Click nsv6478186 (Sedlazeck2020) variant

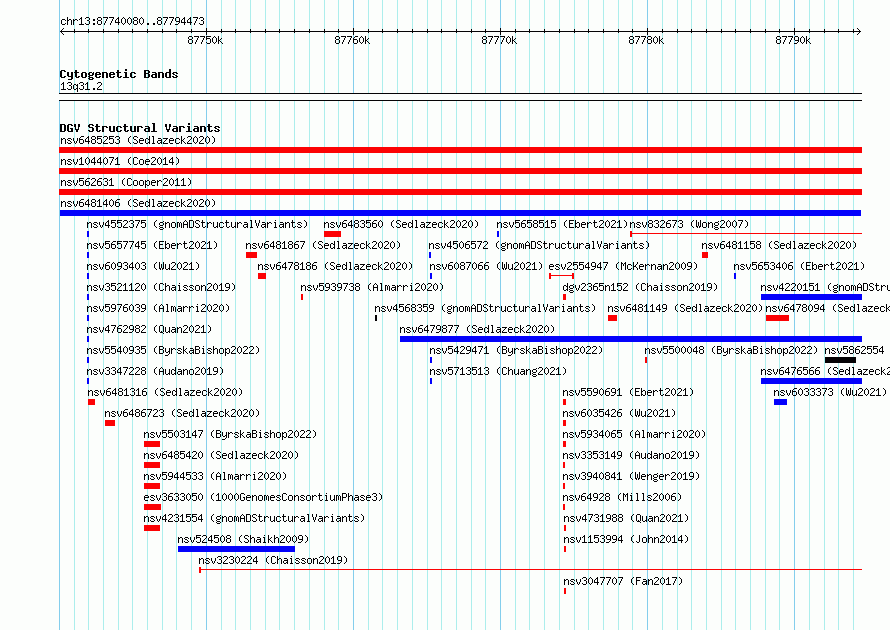pos(335,266)
